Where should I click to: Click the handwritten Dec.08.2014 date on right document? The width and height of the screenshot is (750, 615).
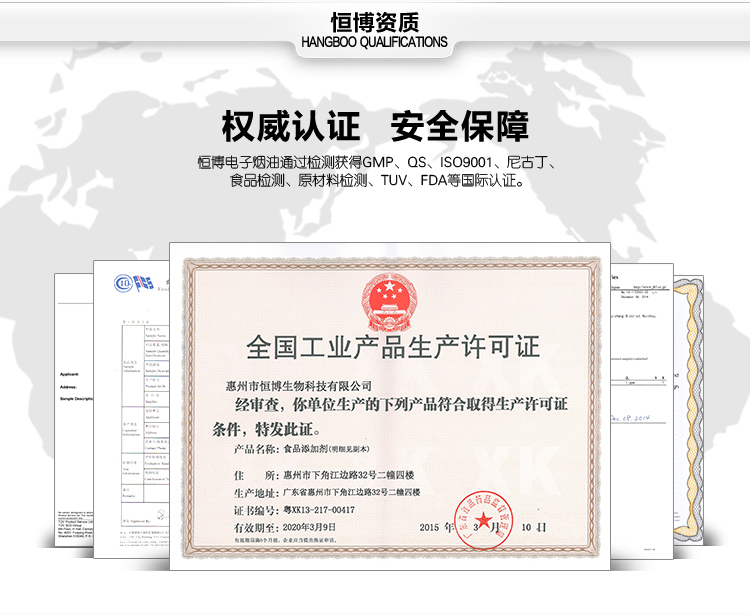coord(630,418)
